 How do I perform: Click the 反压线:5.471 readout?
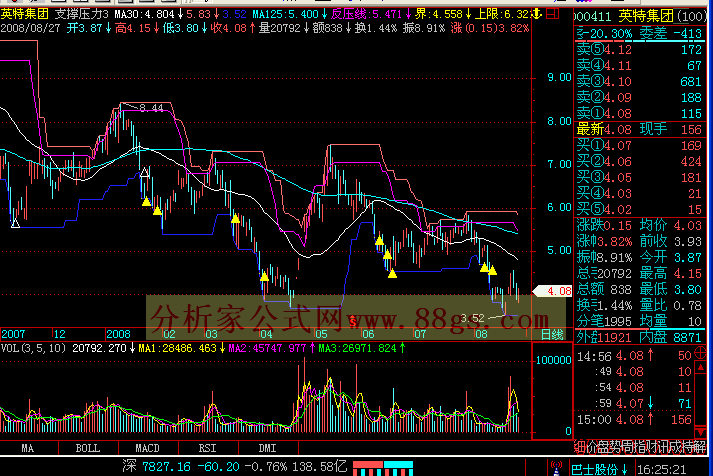(367, 14)
